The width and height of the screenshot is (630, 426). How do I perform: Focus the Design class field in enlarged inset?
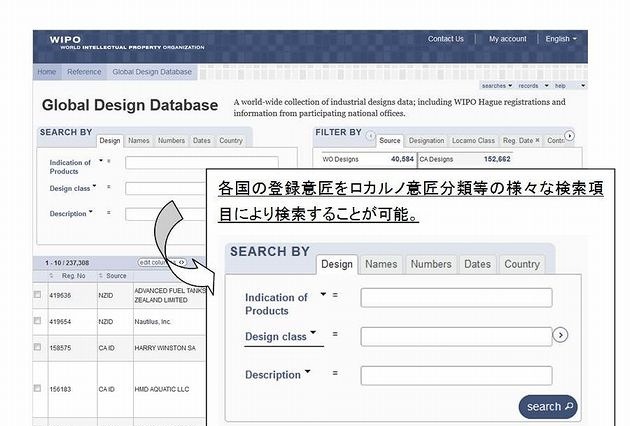pos(456,337)
